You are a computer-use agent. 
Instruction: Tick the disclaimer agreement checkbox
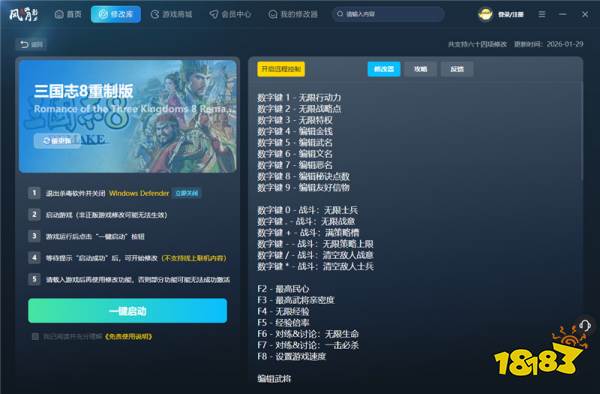click(x=35, y=337)
